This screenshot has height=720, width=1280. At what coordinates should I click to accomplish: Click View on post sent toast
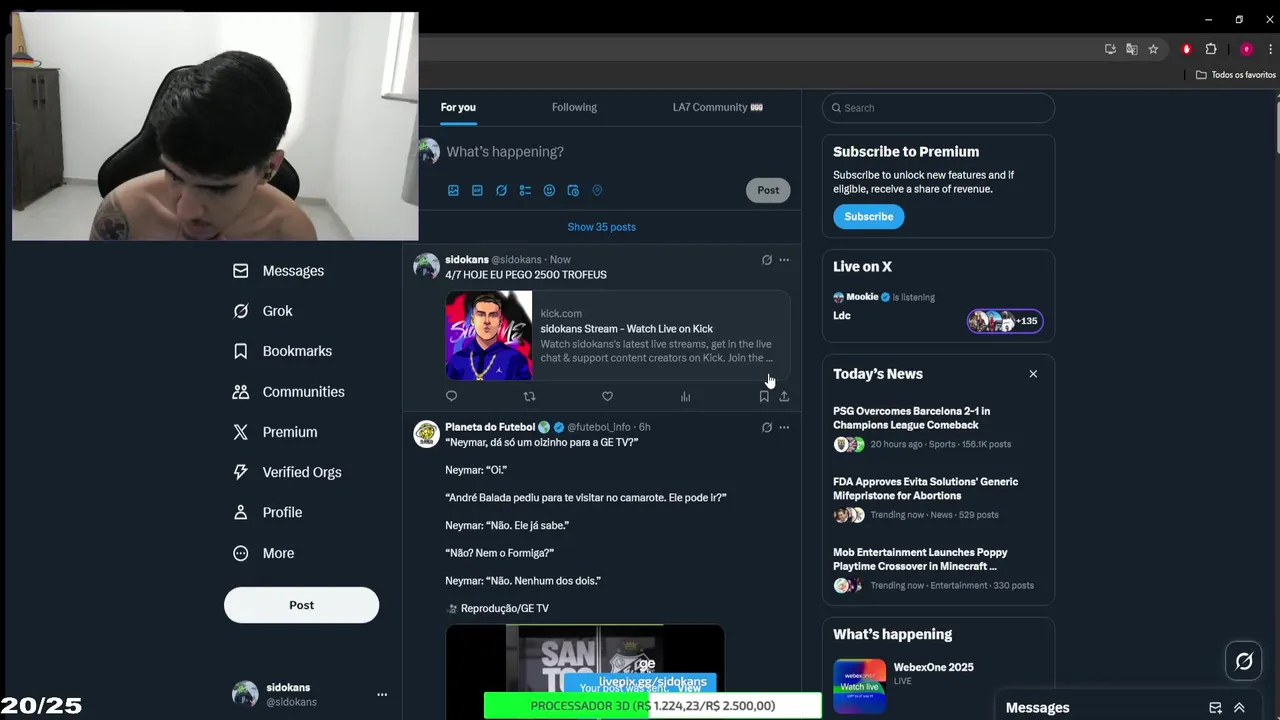(x=689, y=688)
